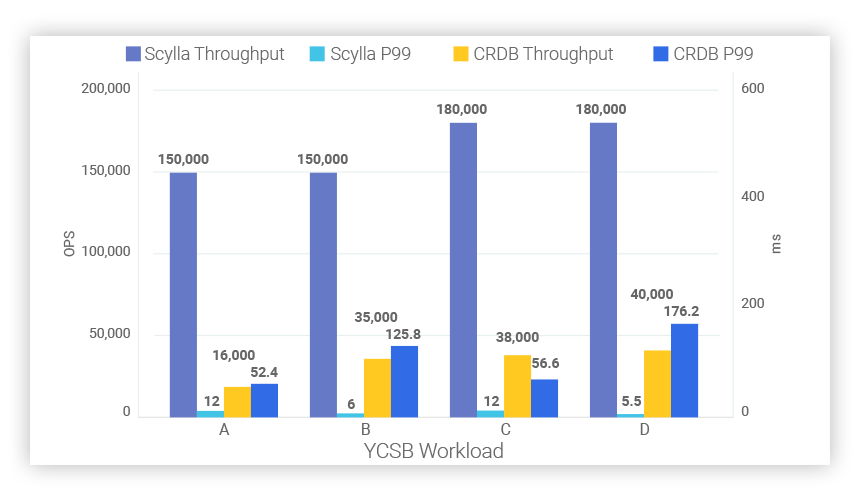Click the 100,000 left axis tick label
Image resolution: width=860 pixels, height=500 pixels.
pos(106,252)
